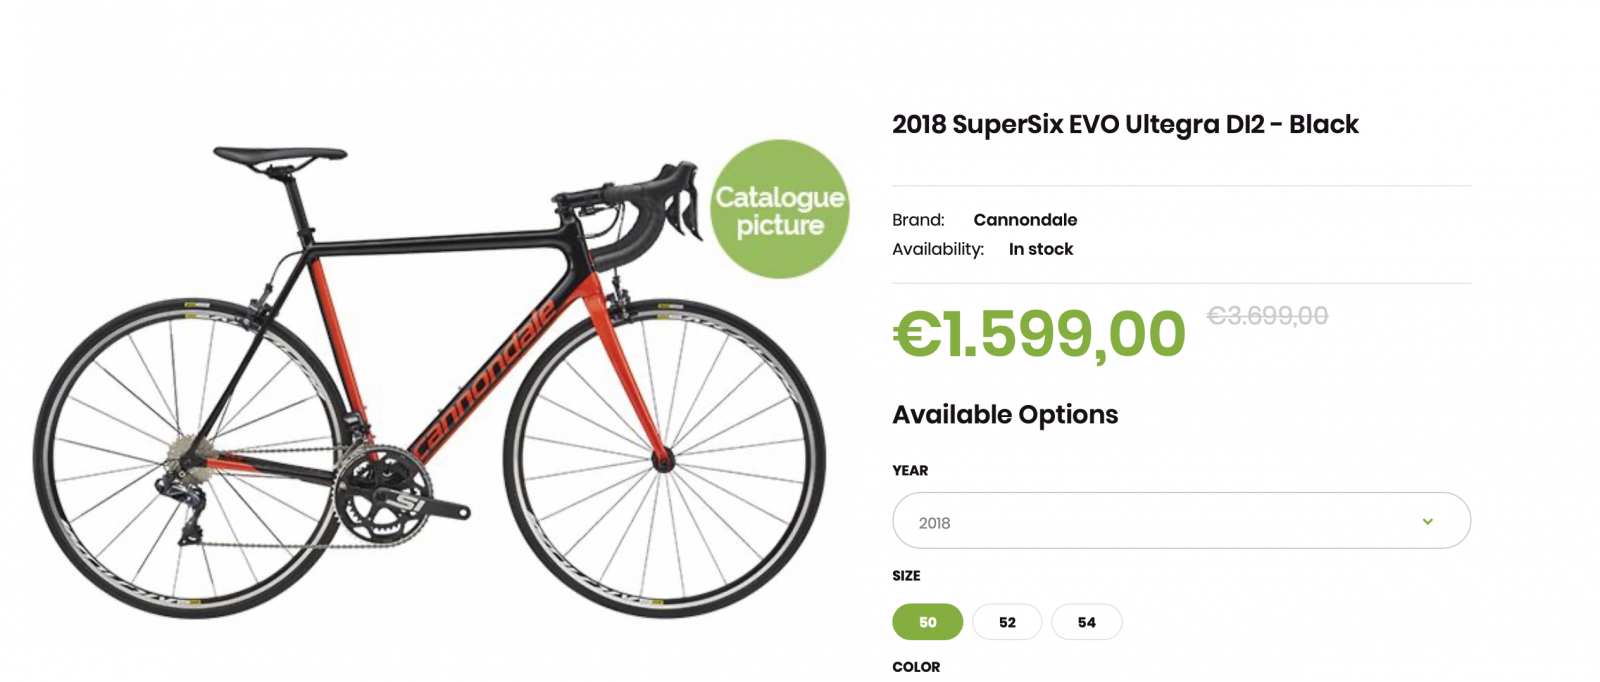Click the dropdown chevron in Year field
Image resolution: width=1600 pixels, height=682 pixels.
coord(1427,521)
